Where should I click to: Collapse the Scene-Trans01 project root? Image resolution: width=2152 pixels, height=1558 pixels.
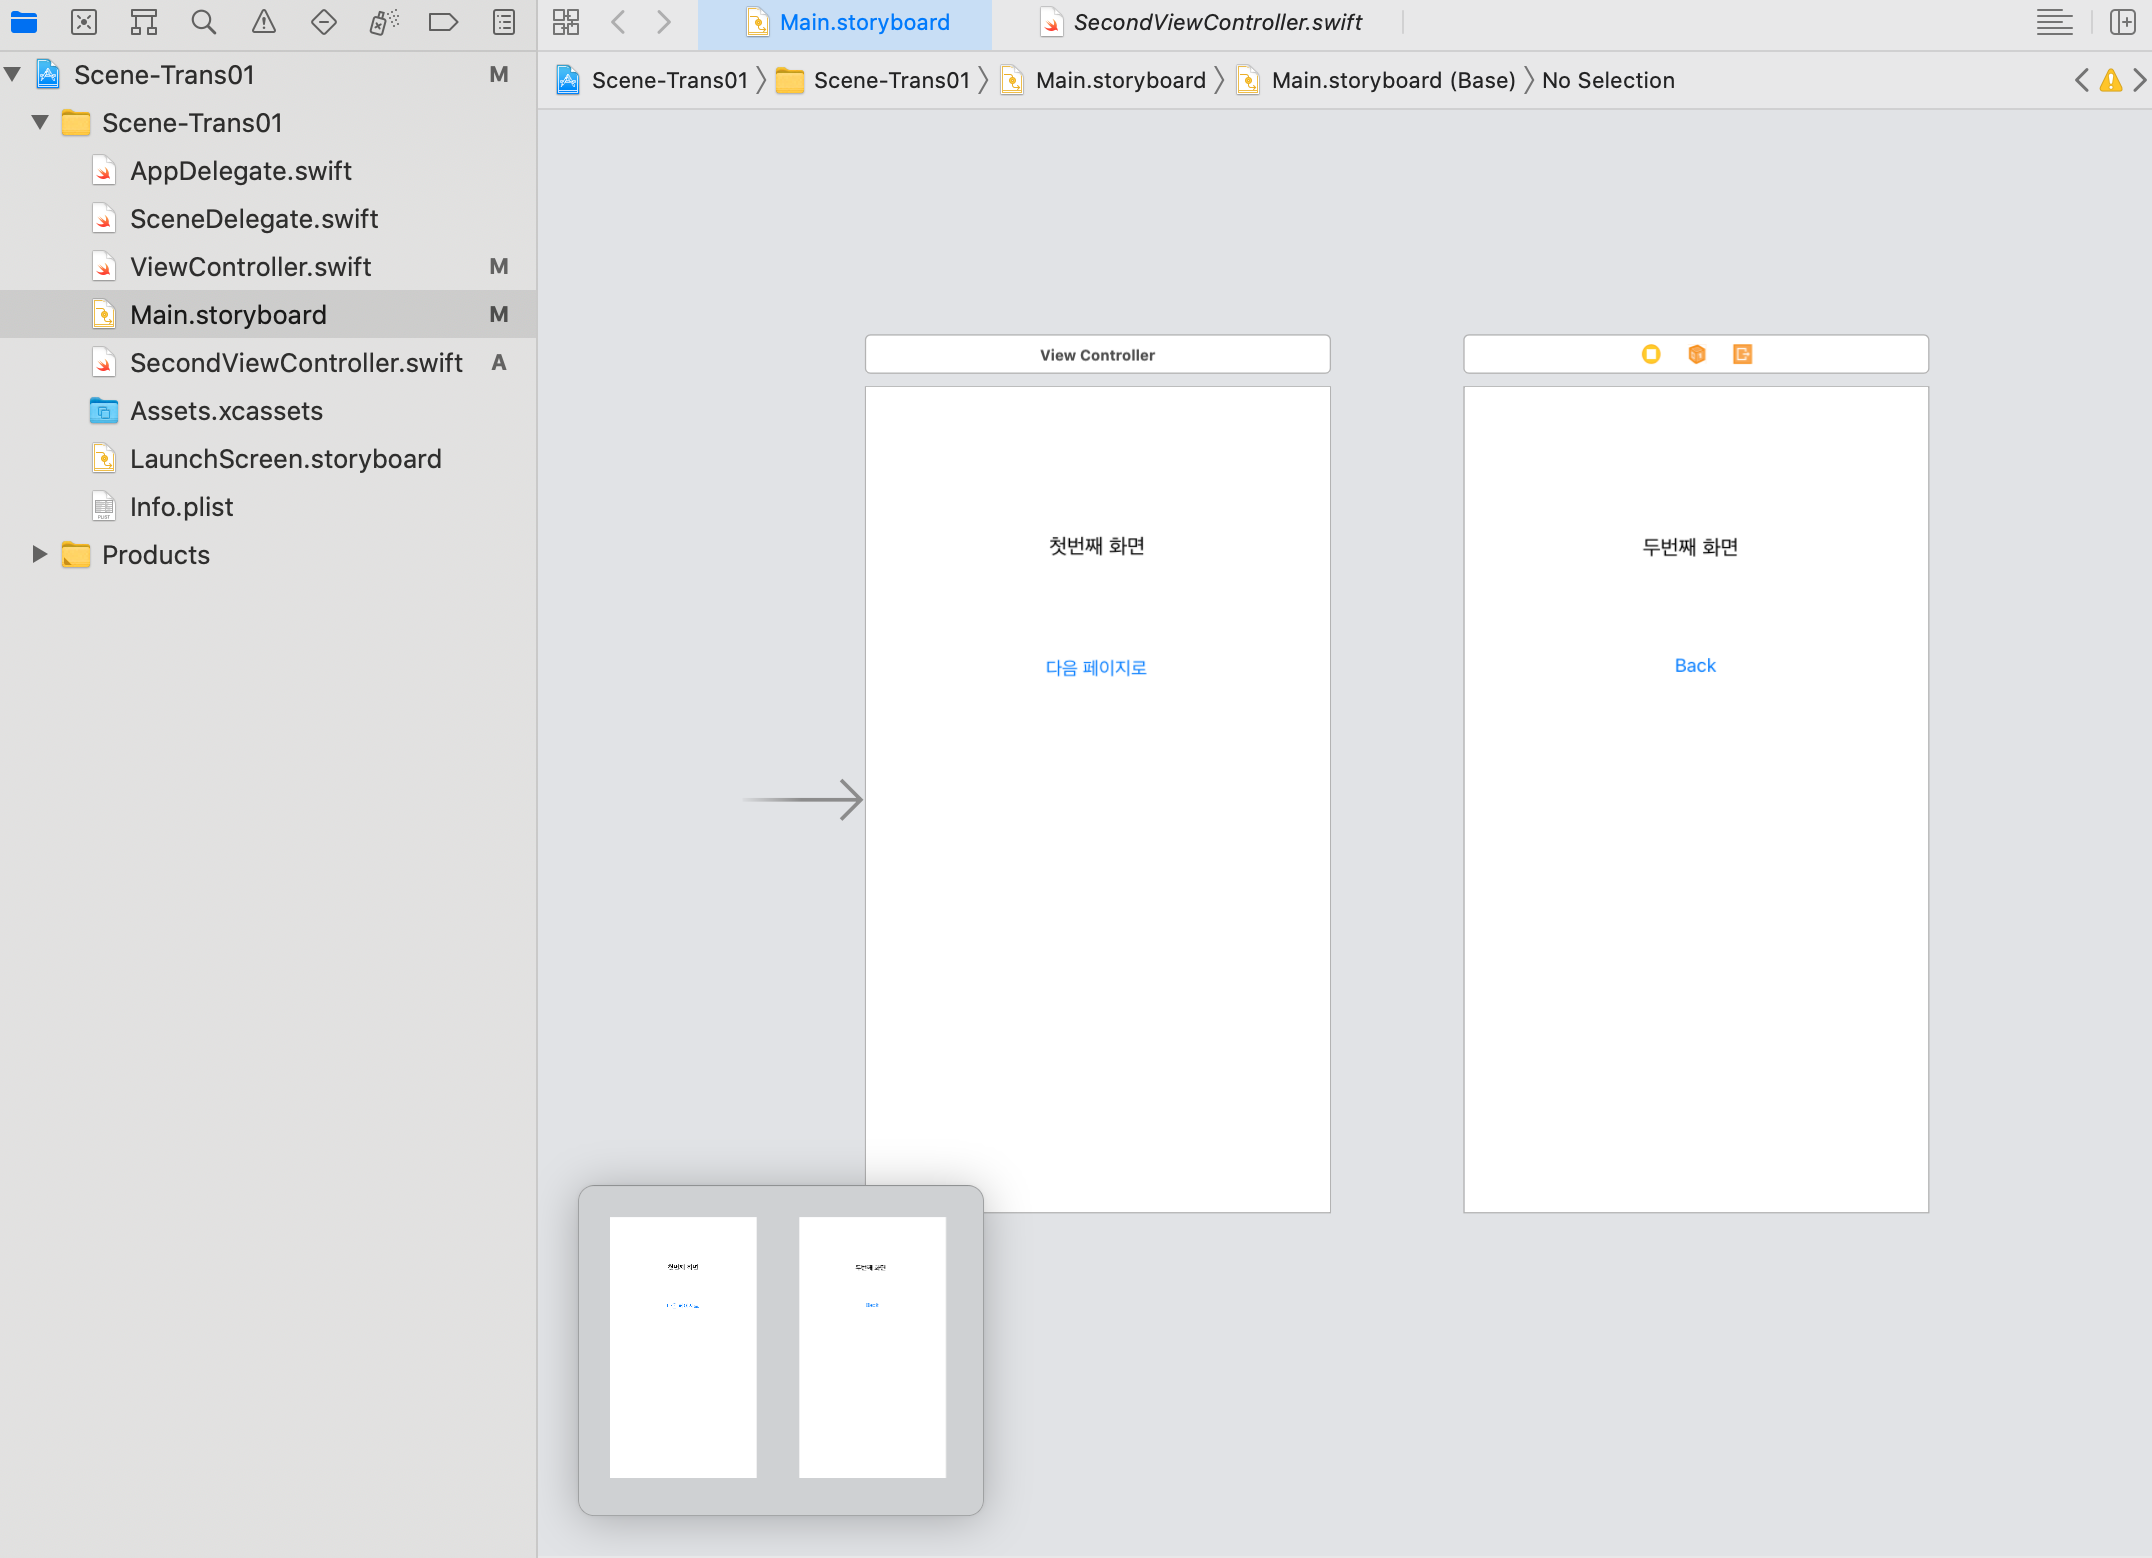pyautogui.click(x=13, y=75)
